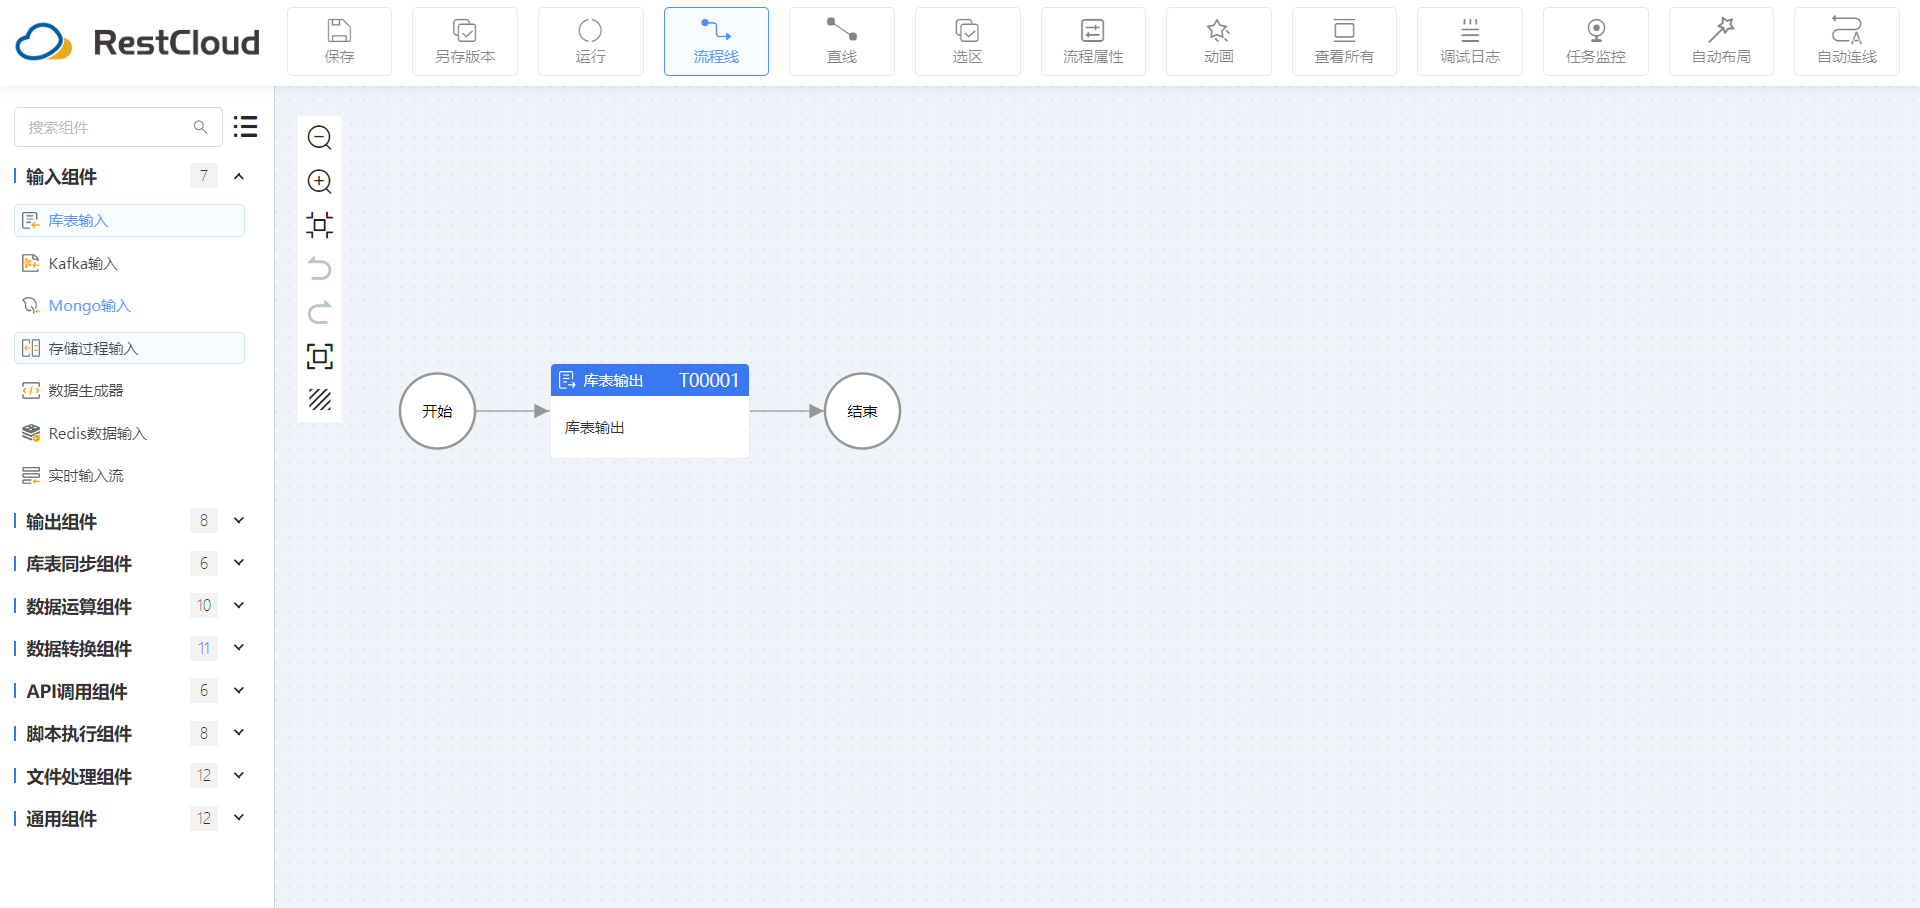Apply 自动布局 auto layout
This screenshot has width=1920, height=908.
(x=1721, y=42)
